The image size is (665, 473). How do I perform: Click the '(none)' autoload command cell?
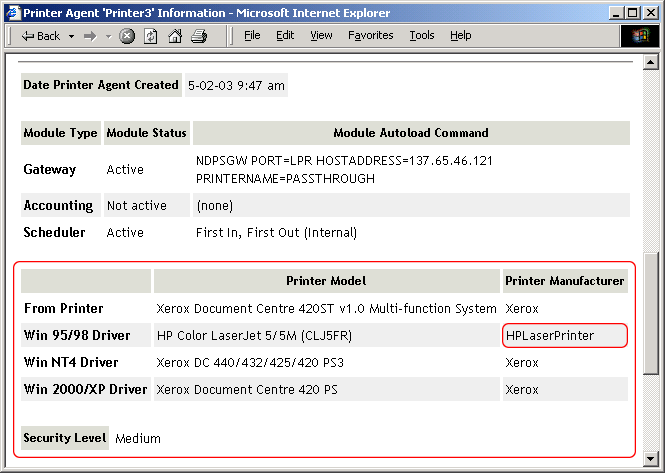click(411, 205)
